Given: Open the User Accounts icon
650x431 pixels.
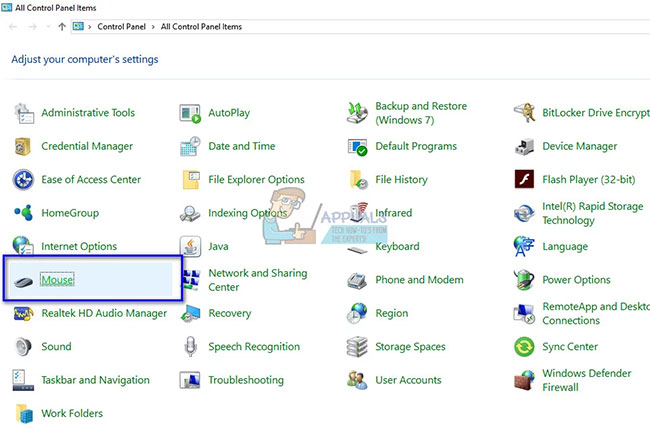Looking at the screenshot, I should tap(357, 380).
